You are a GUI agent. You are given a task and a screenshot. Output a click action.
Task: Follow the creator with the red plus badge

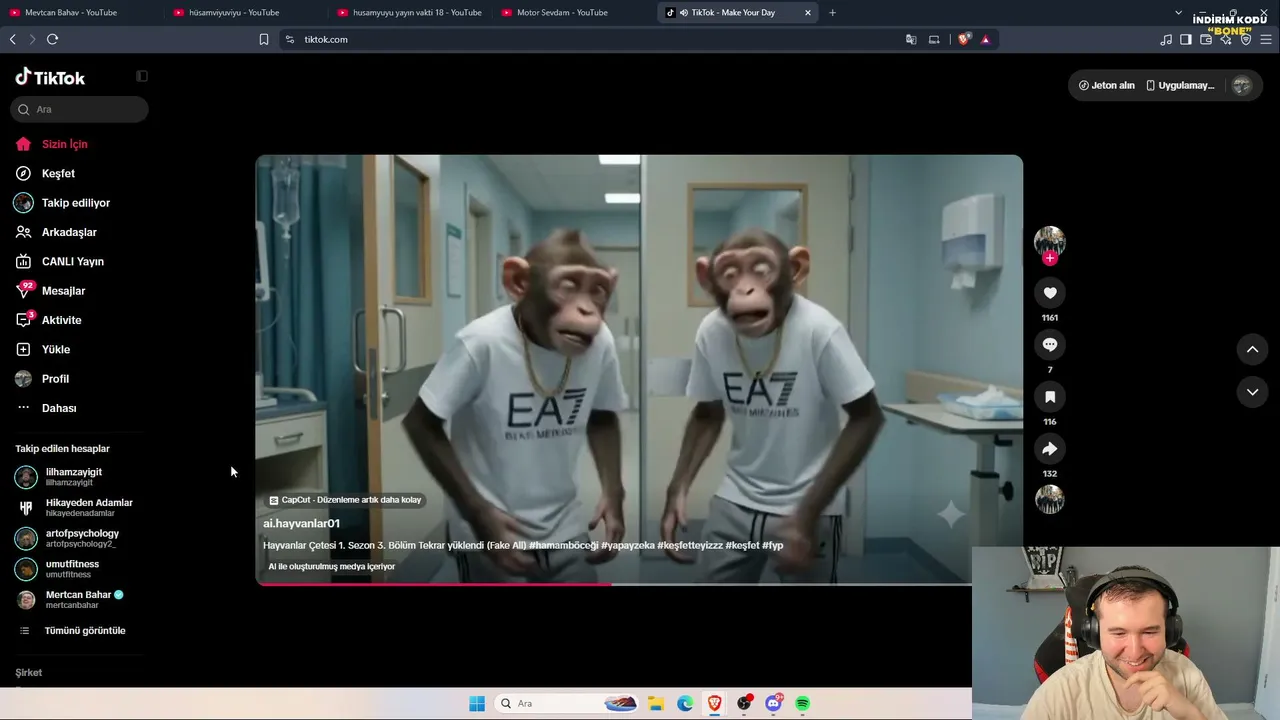(1049, 258)
